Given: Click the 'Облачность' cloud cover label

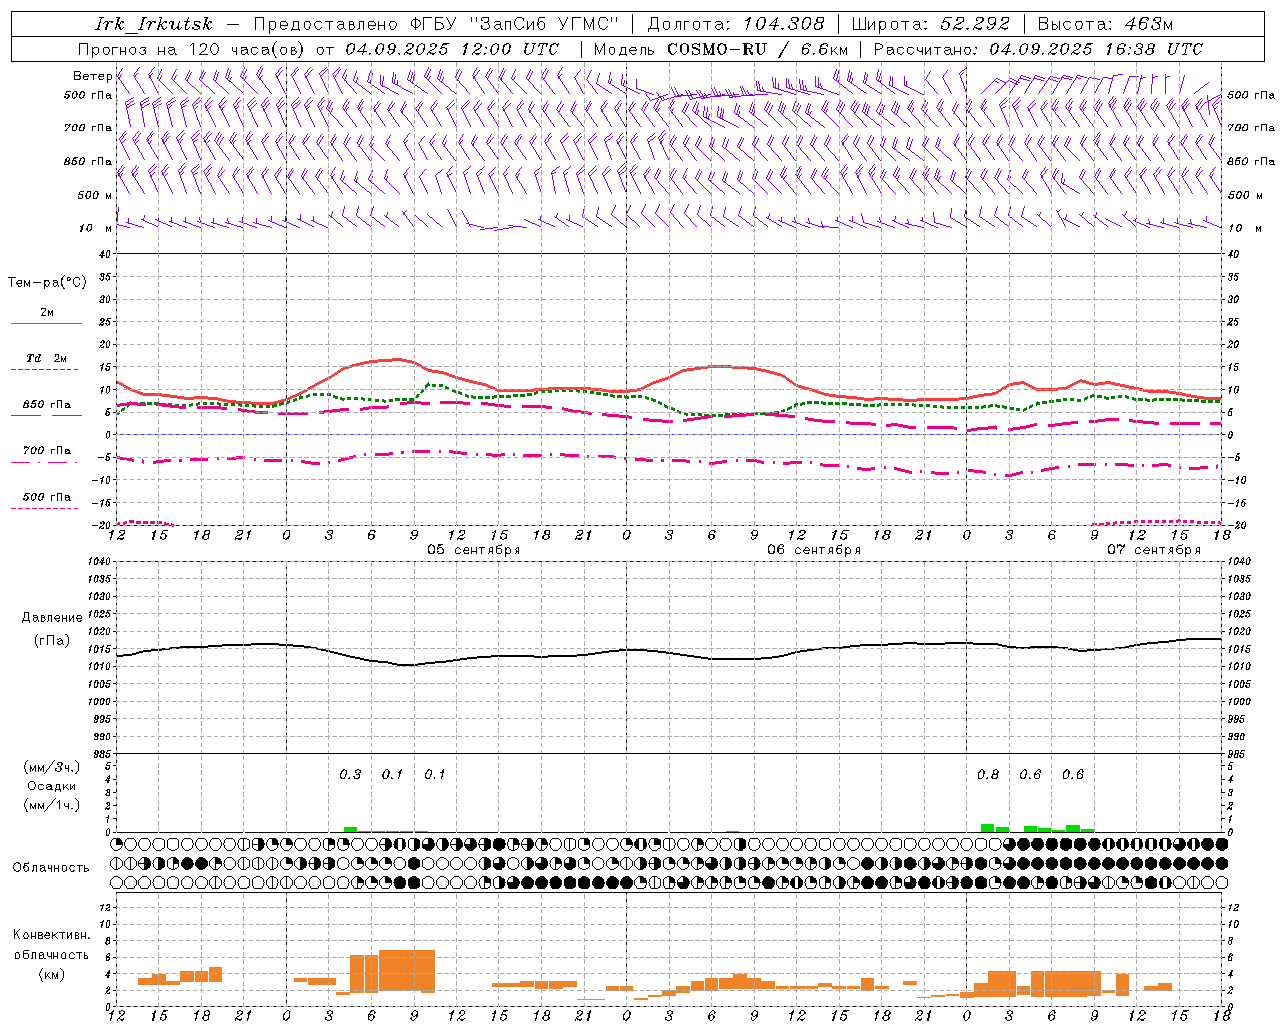Looking at the screenshot, I should tap(51, 867).
